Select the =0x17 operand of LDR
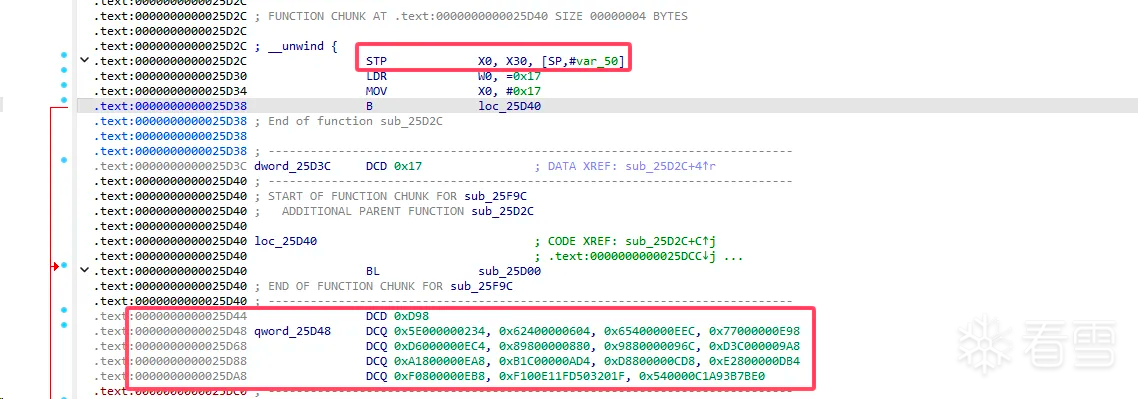This screenshot has width=1138, height=399. tap(523, 76)
